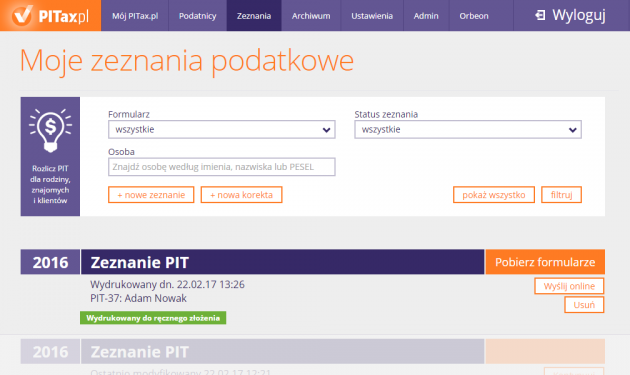The height and width of the screenshot is (375, 630).
Task: Click the Wyślij online button
Action: tap(569, 286)
